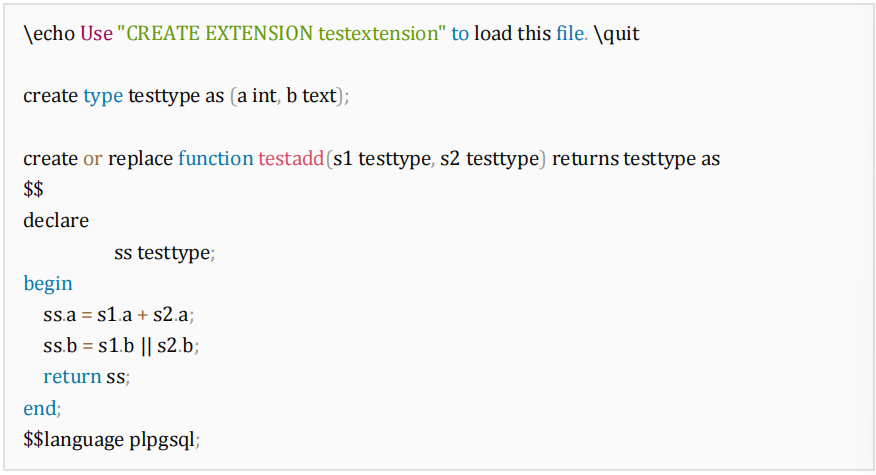Click the quoted "CREATE EXTENSION testextension" string

coord(281,33)
